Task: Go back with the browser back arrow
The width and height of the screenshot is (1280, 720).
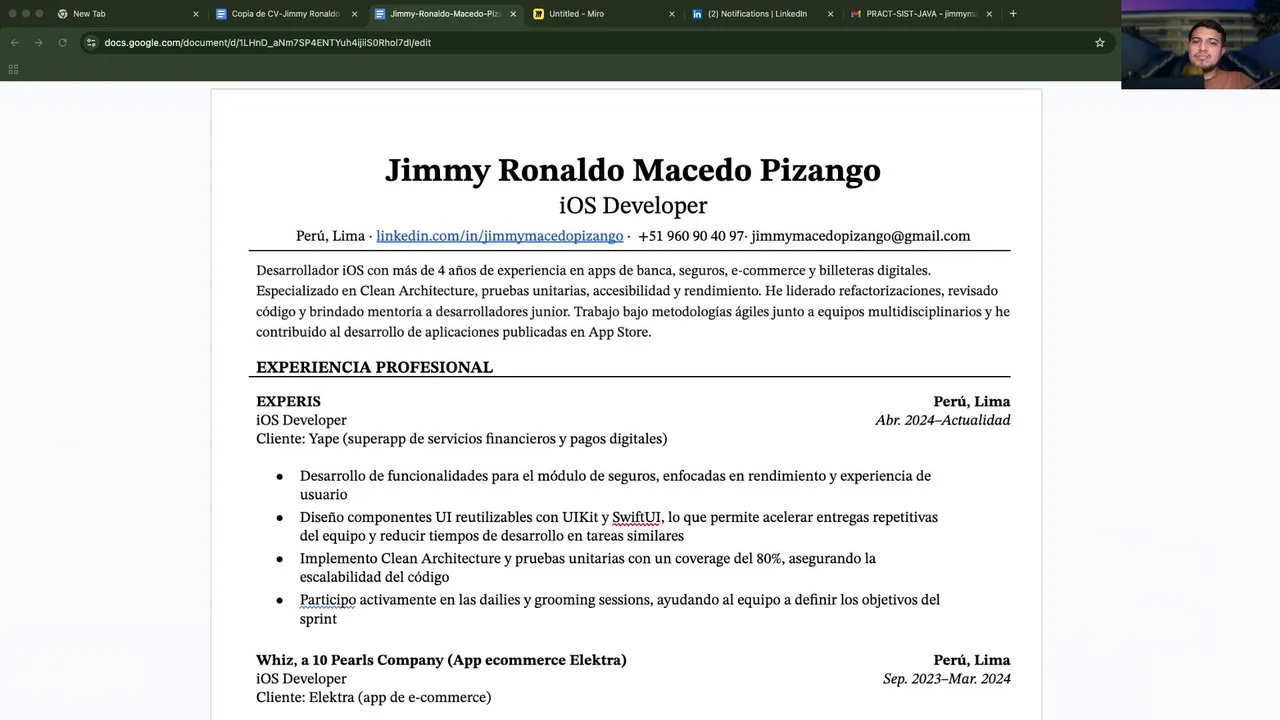Action: [x=14, y=43]
